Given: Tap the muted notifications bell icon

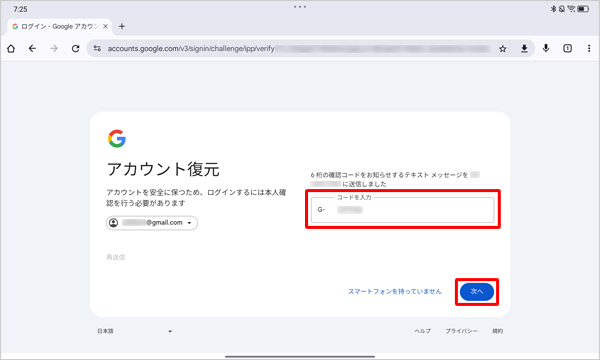Looking at the screenshot, I should click(x=562, y=9).
